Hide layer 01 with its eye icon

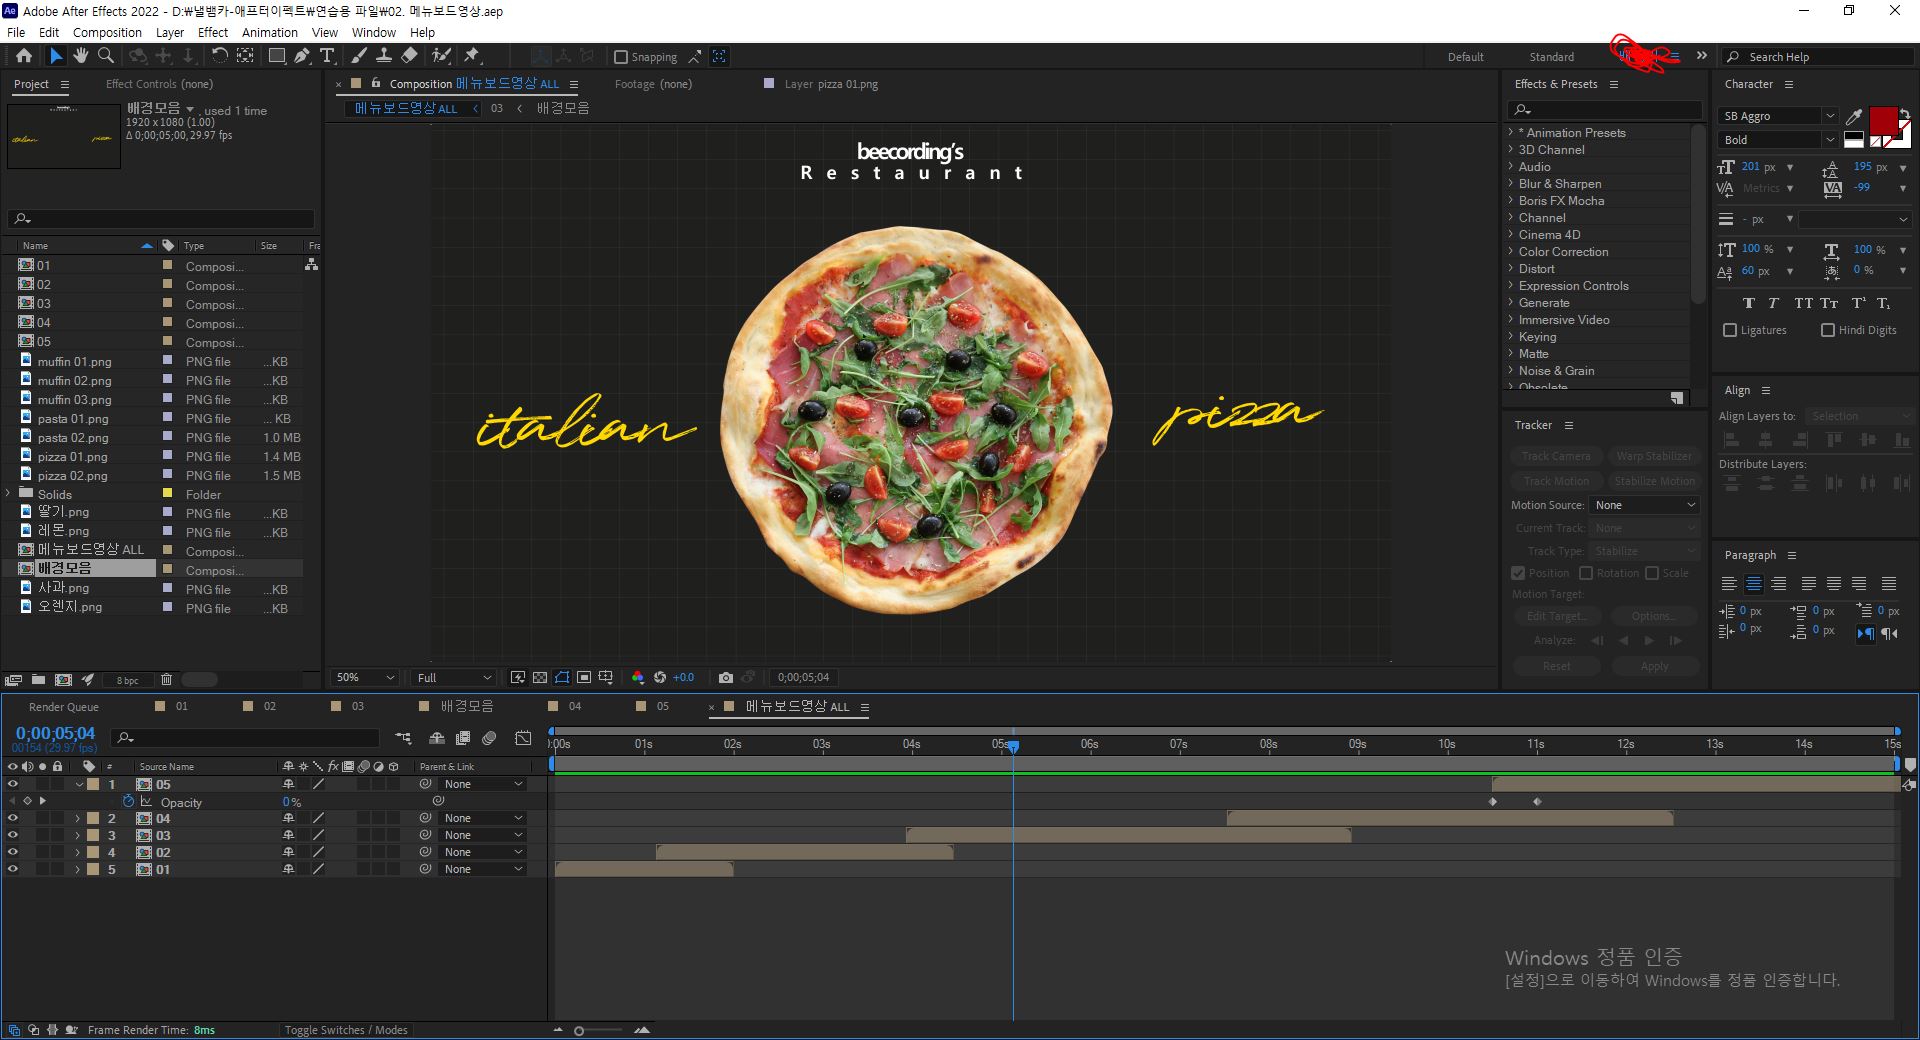[x=13, y=869]
